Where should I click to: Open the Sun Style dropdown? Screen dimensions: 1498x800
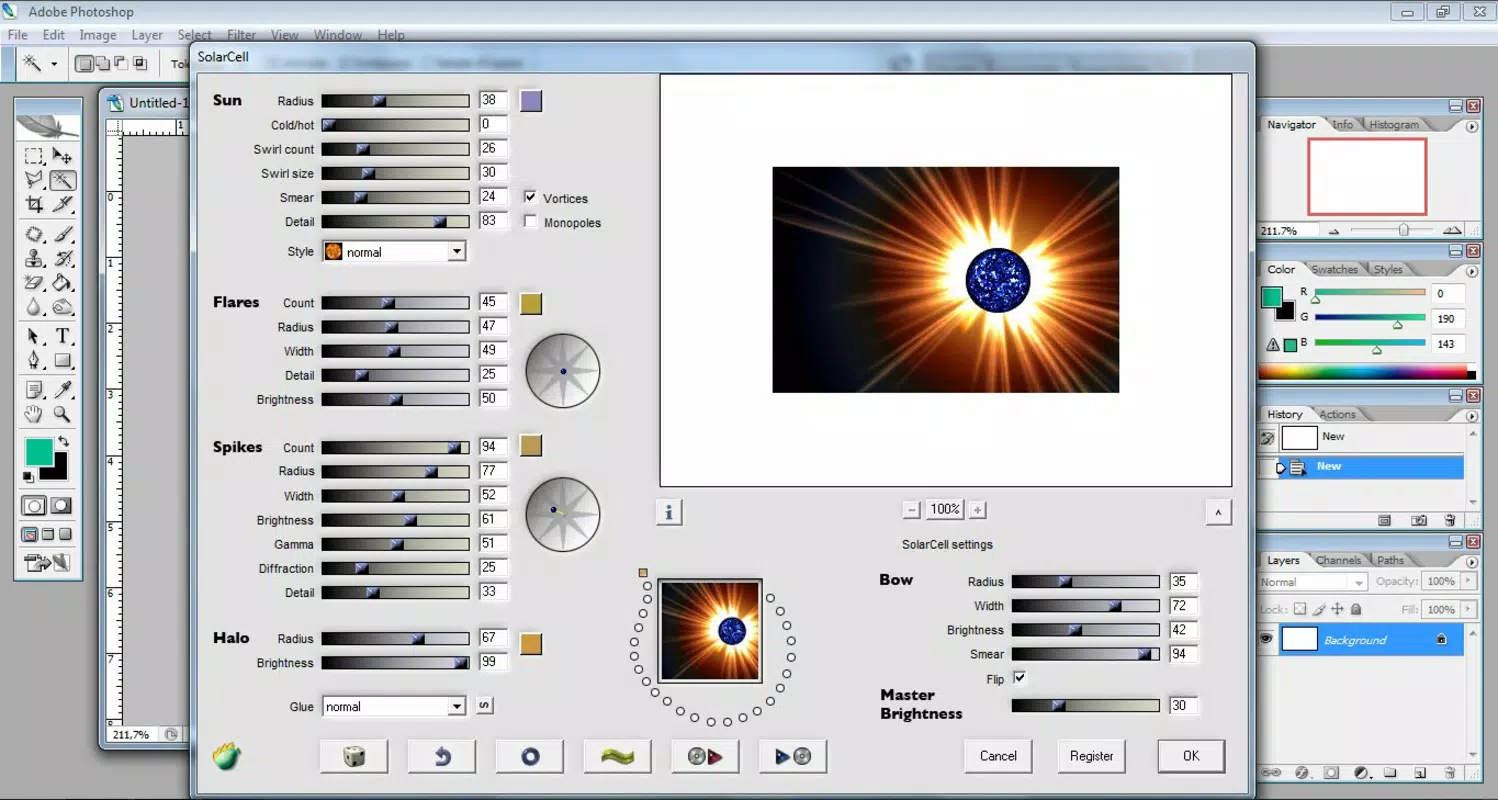[x=456, y=252]
